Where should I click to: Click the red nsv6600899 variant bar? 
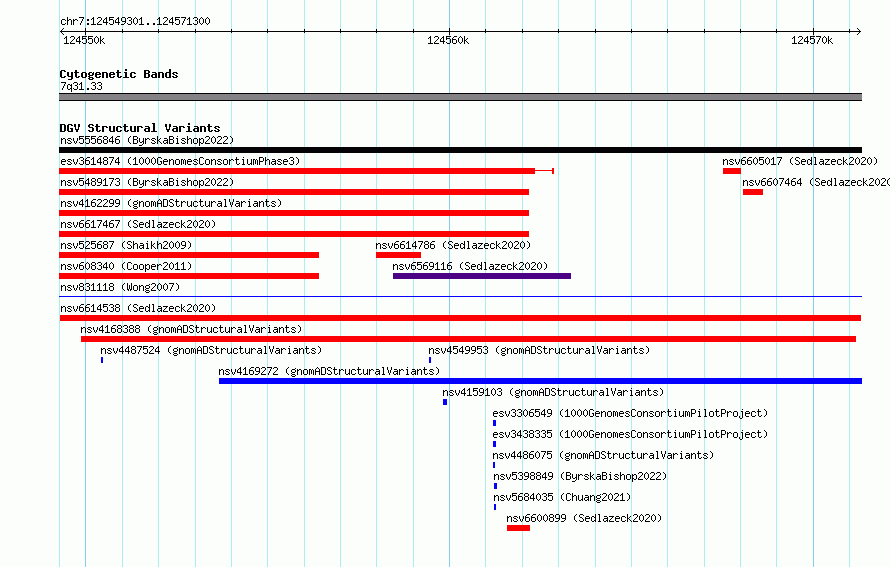pyautogui.click(x=518, y=528)
